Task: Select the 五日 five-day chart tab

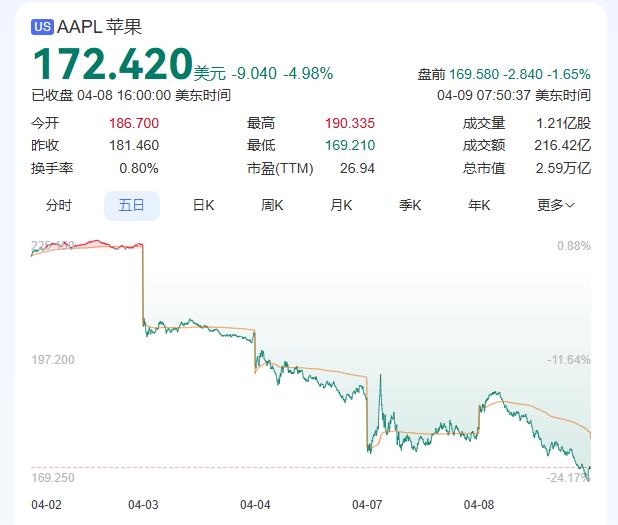Action: tap(132, 205)
